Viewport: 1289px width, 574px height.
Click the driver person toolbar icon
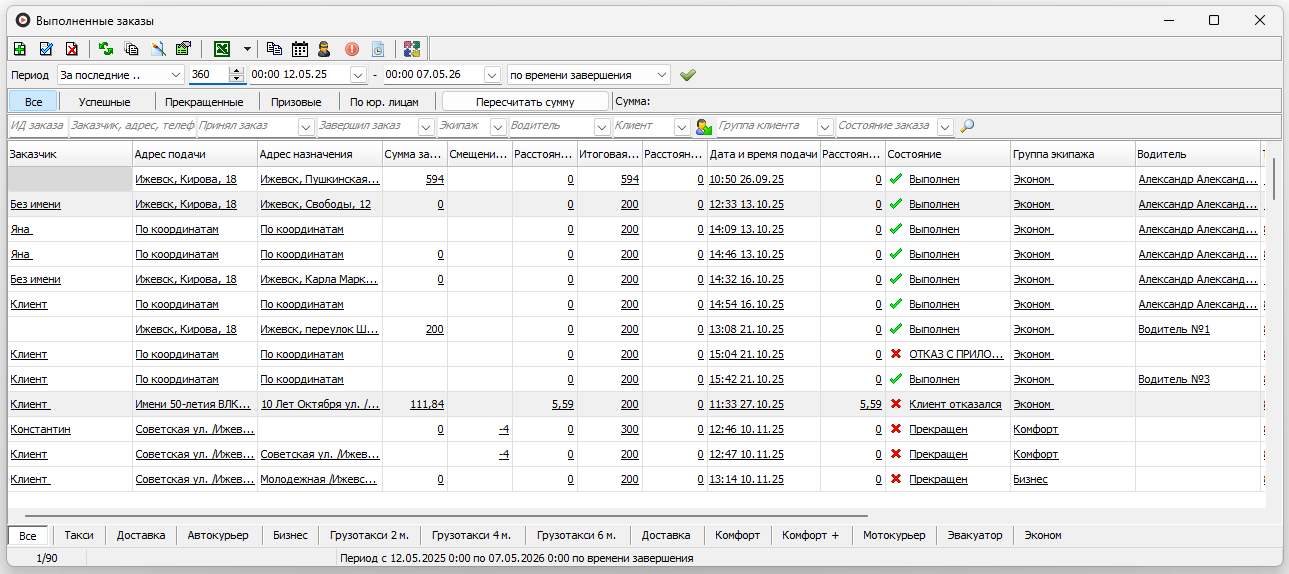324,48
